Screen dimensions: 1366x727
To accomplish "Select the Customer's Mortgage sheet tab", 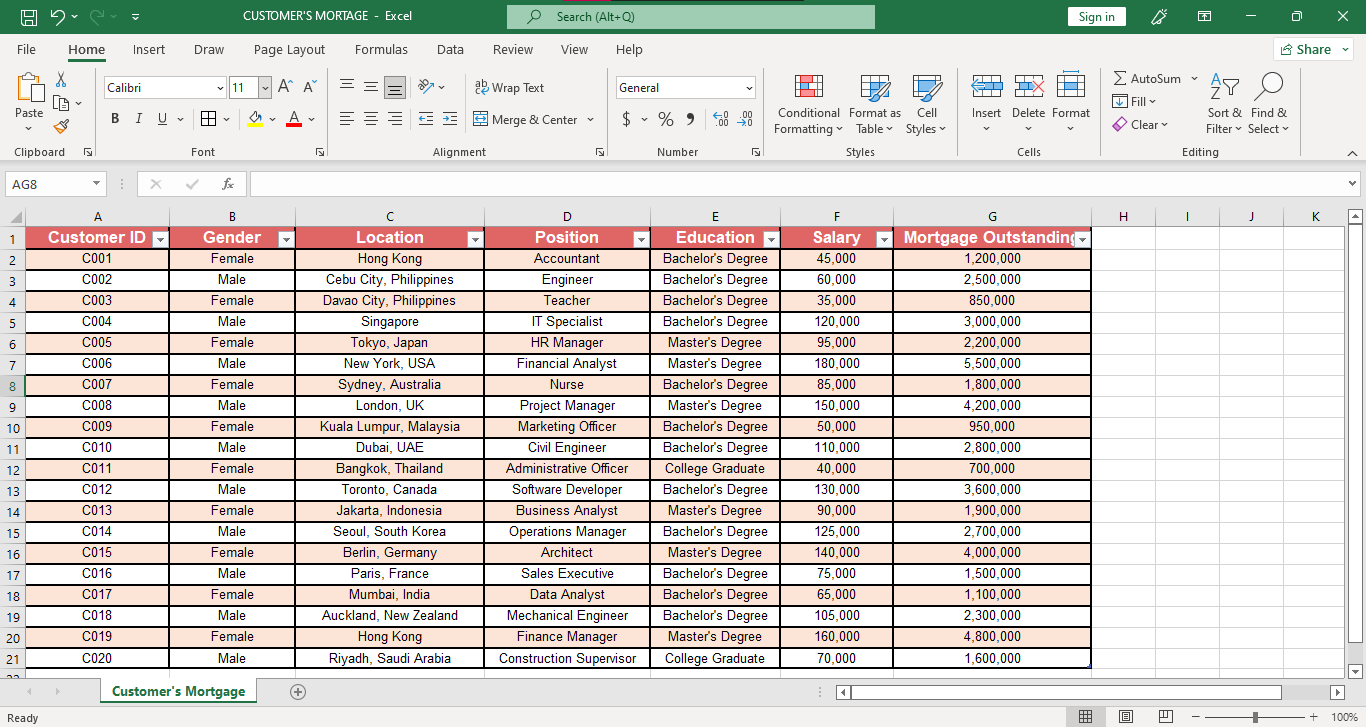I will 179,691.
